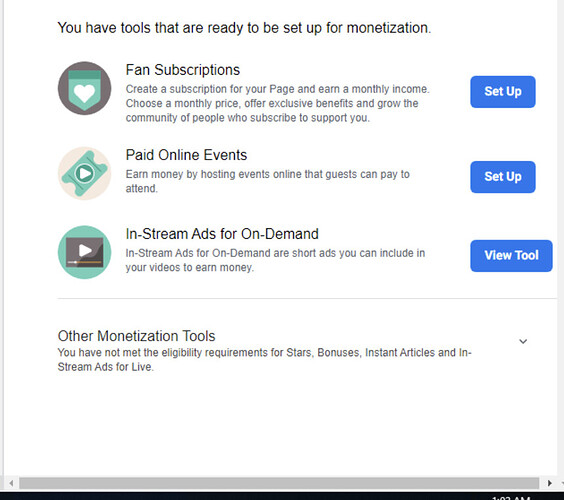This screenshot has height=500, width=564.
Task: Set up Fan Subscriptions
Action: coord(502,92)
